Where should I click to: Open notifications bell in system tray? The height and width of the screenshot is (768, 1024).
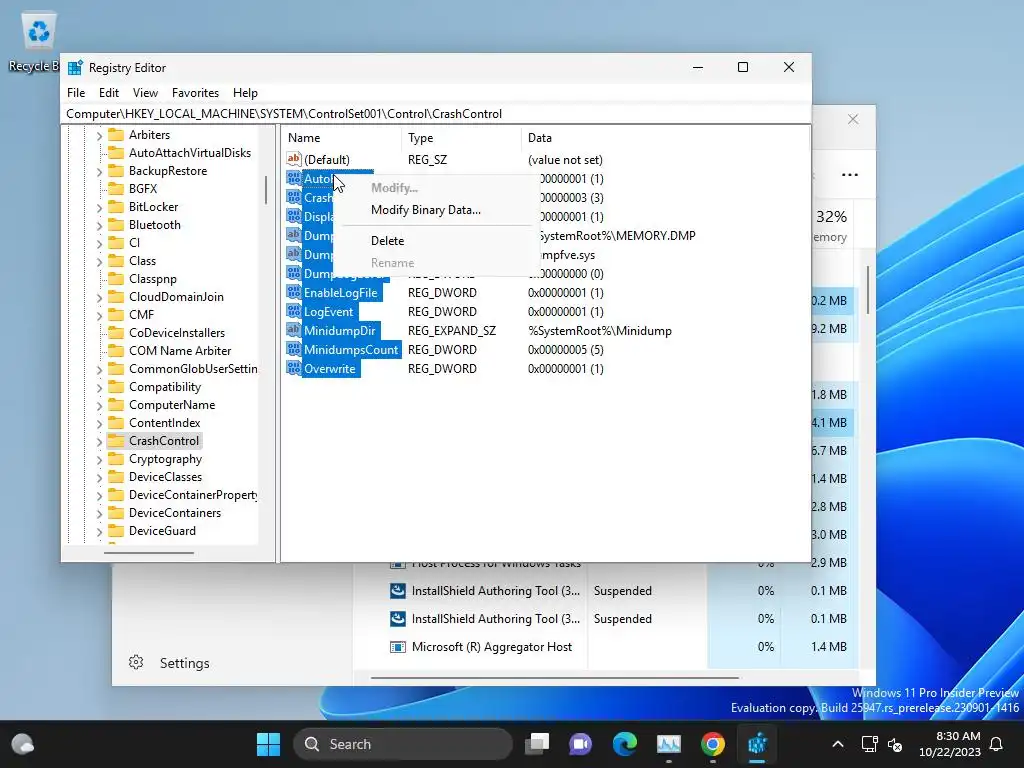(x=997, y=744)
